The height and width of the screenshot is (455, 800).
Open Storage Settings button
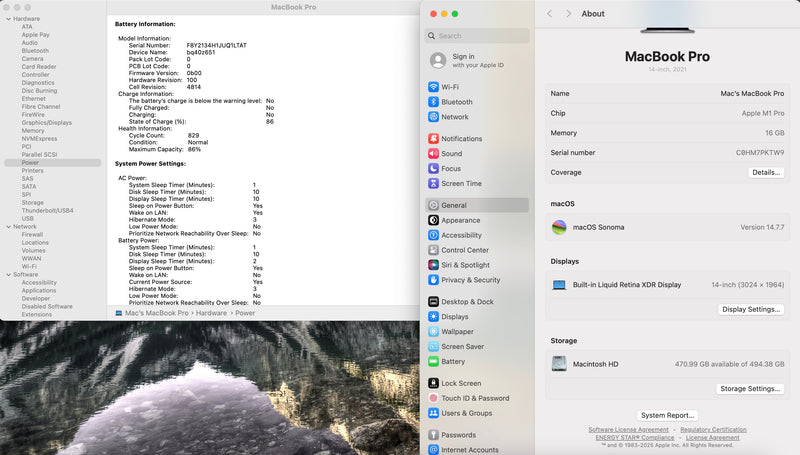click(x=749, y=389)
